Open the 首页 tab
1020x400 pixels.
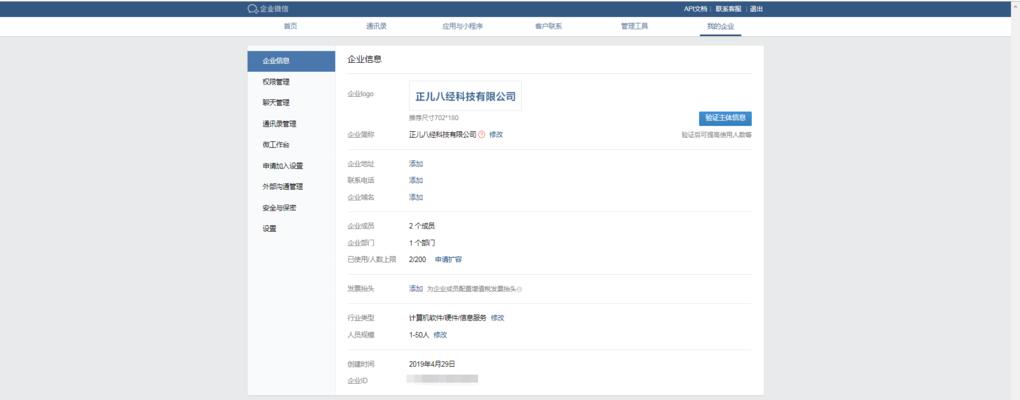tap(291, 27)
